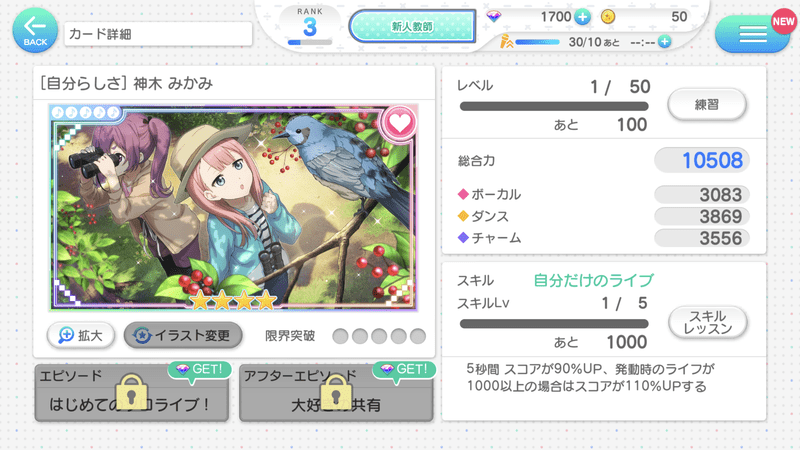The height and width of the screenshot is (450, 800).
Task: Click the イラスト変更 illustration change button
Action: [x=183, y=335]
